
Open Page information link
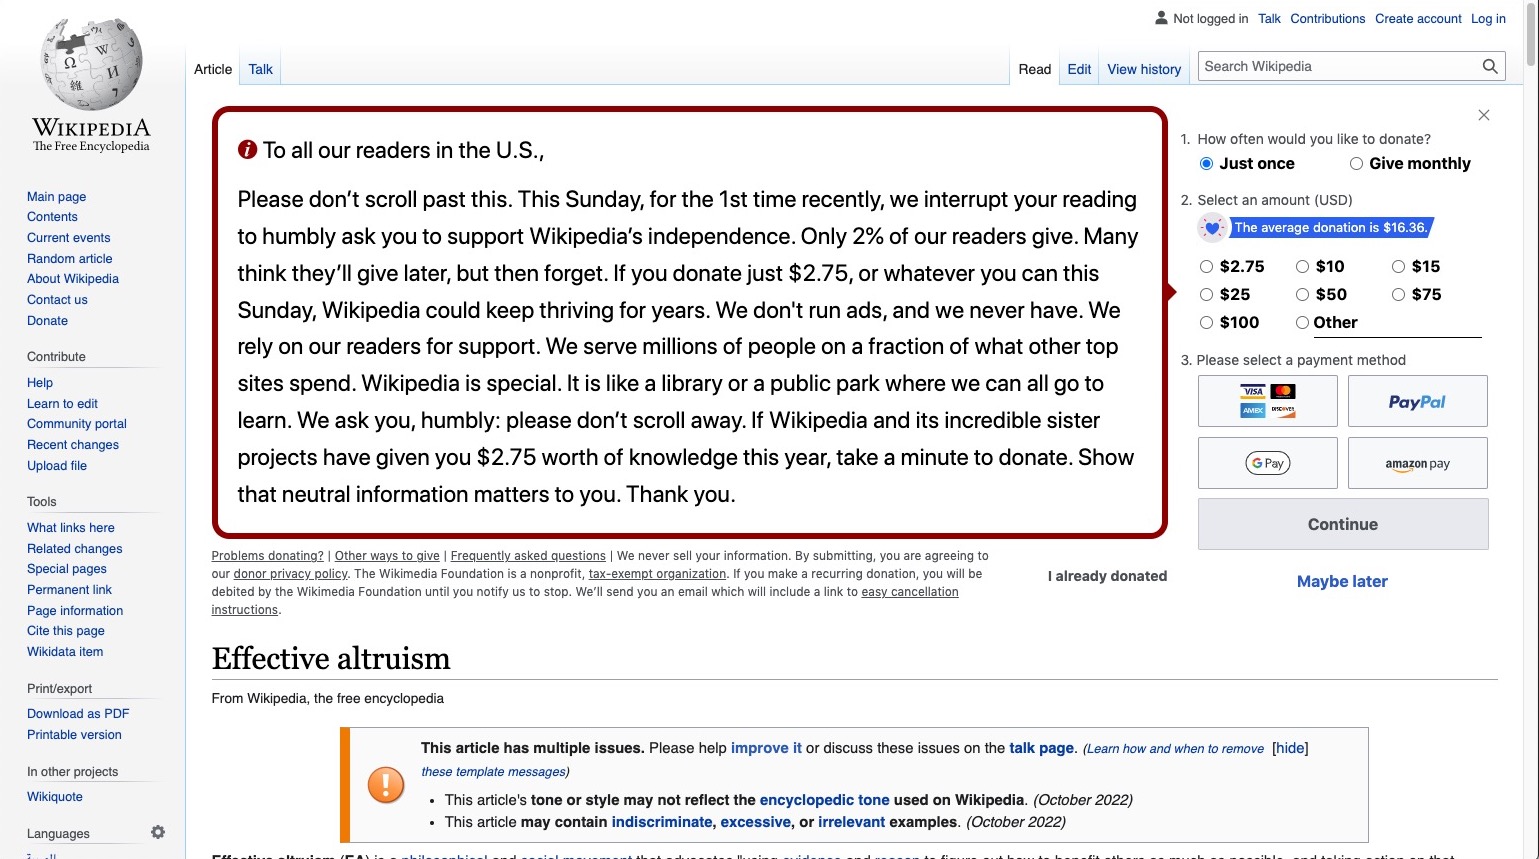pos(75,611)
